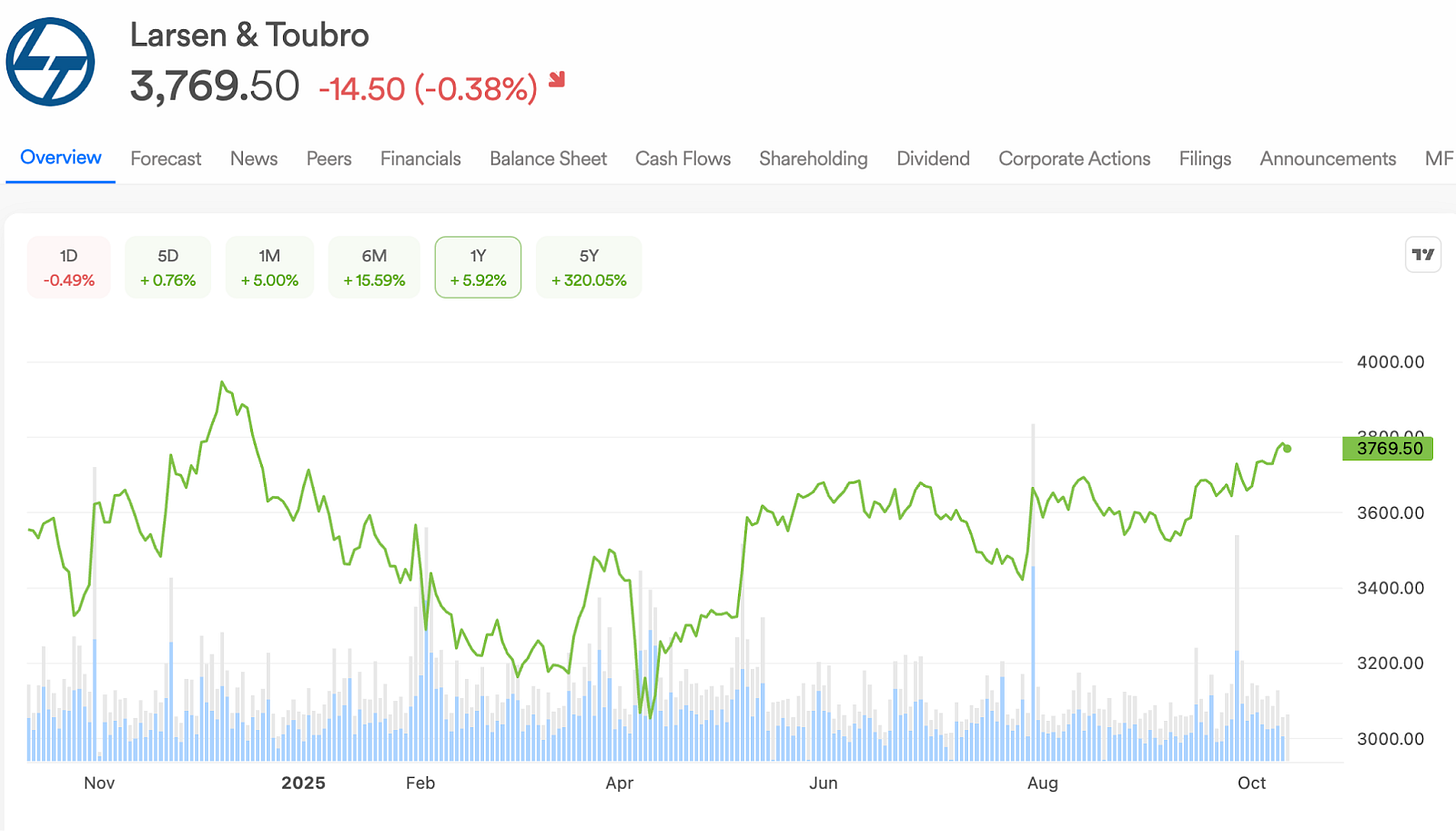This screenshot has width=1456, height=831.
Task: Click the 4000.00 y-axis label
Action: tap(1389, 362)
